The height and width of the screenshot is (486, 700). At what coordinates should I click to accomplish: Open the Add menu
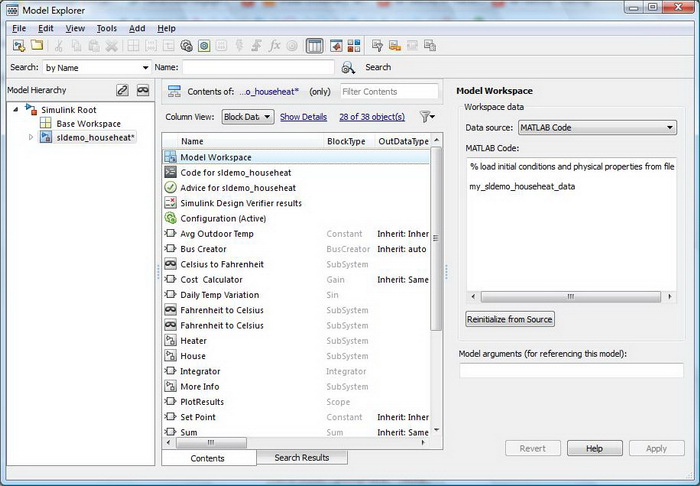click(x=137, y=29)
